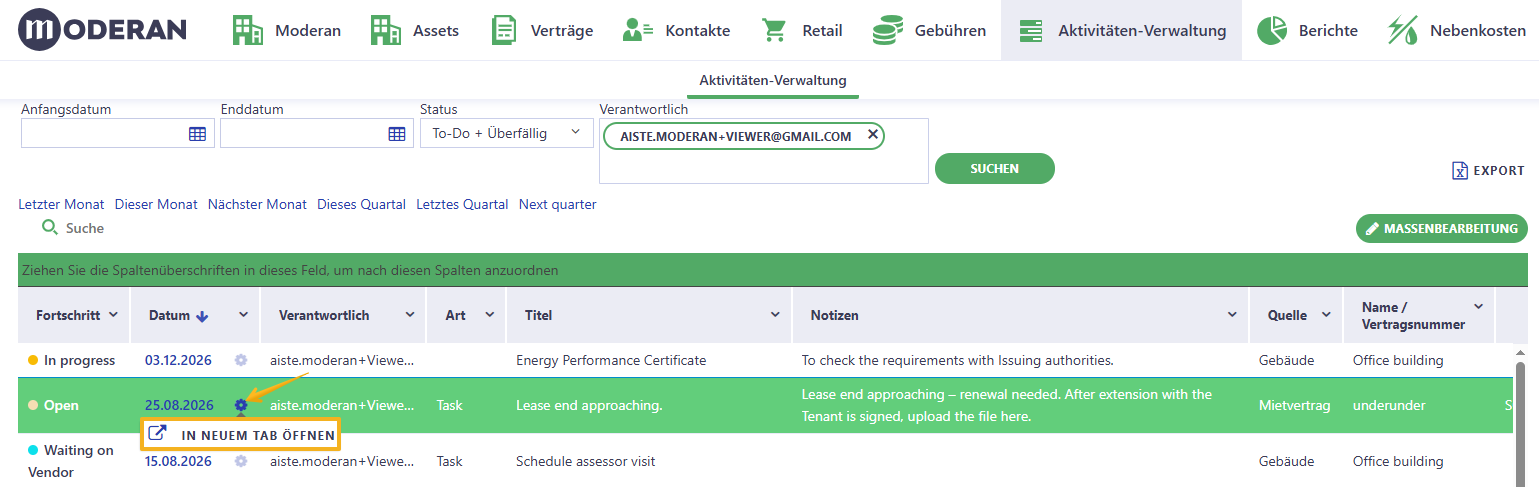Click the Excel EXPORT icon
Image resolution: width=1539 pixels, height=487 pixels.
[x=1460, y=171]
